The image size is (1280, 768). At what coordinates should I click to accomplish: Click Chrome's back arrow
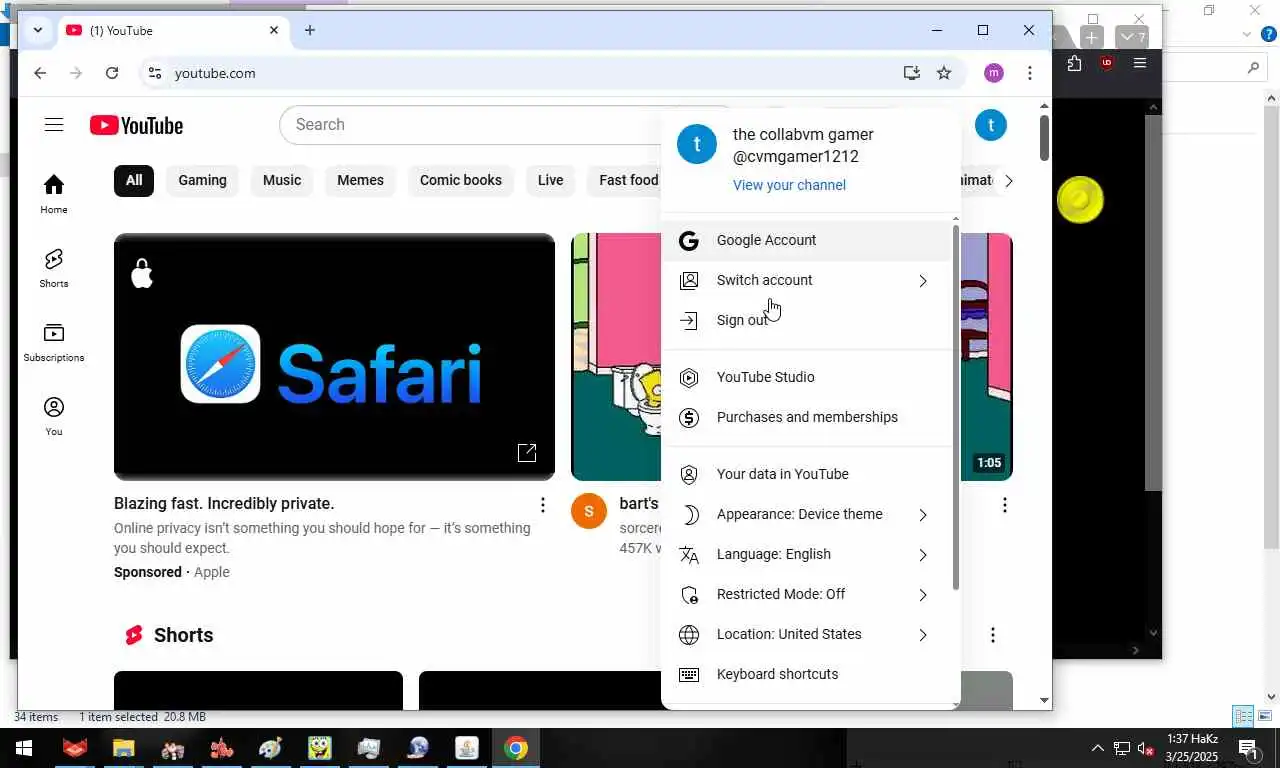click(x=40, y=73)
